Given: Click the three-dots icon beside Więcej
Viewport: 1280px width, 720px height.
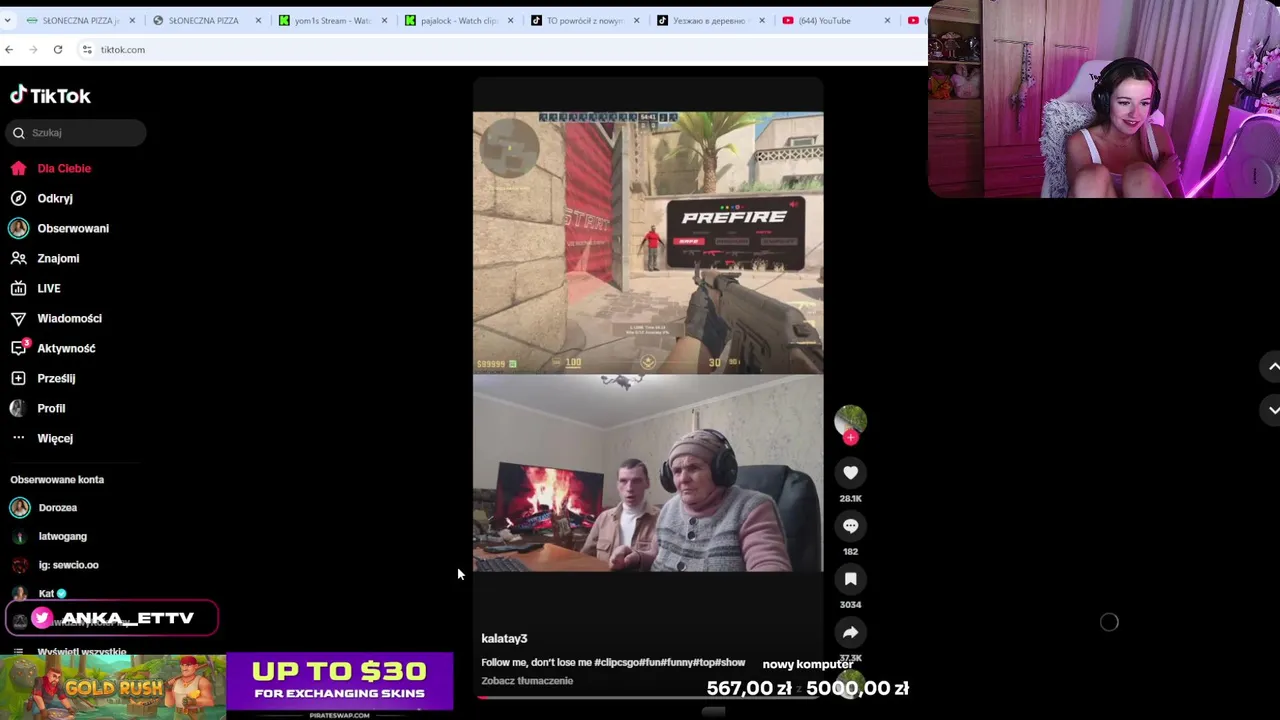Looking at the screenshot, I should click(18, 438).
